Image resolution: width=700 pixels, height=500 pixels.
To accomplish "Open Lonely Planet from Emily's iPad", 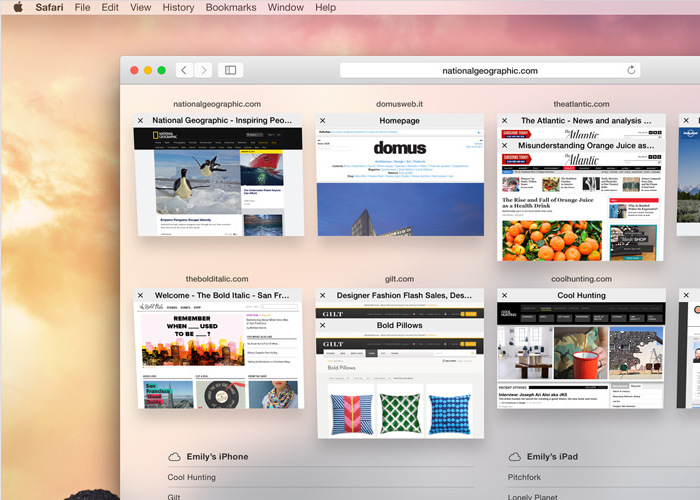I will (604, 495).
